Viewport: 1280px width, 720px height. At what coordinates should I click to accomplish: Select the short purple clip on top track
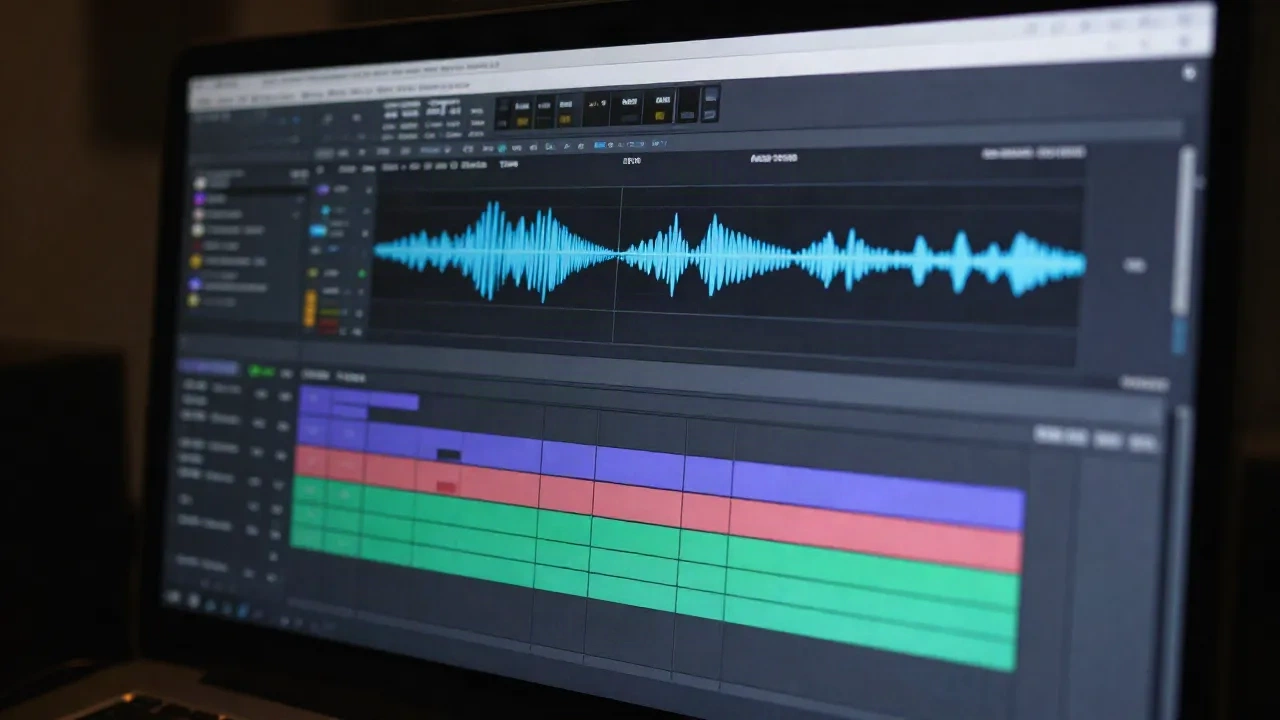coord(359,400)
